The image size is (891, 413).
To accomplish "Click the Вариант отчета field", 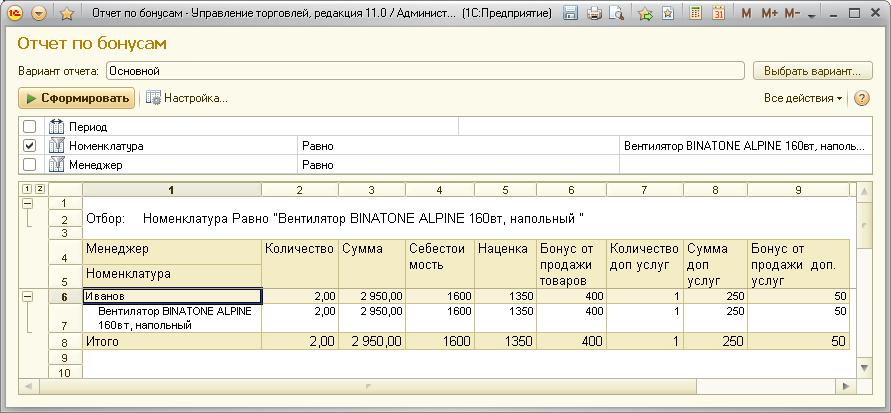I will click(x=425, y=71).
